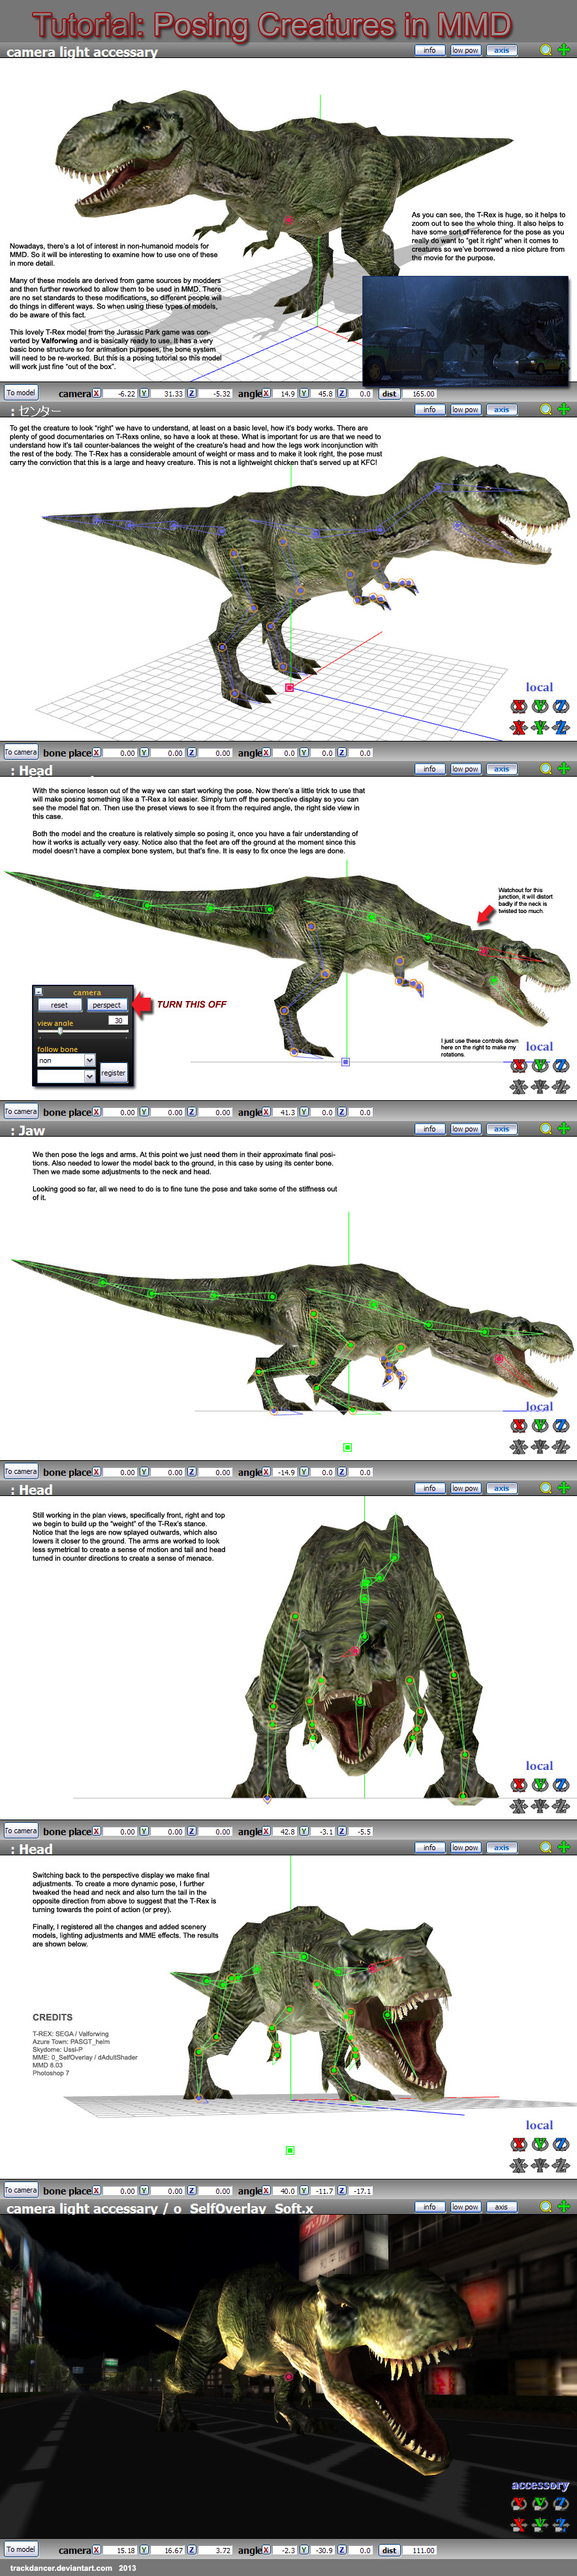Click camera Y field showing 31.33

[167, 393]
